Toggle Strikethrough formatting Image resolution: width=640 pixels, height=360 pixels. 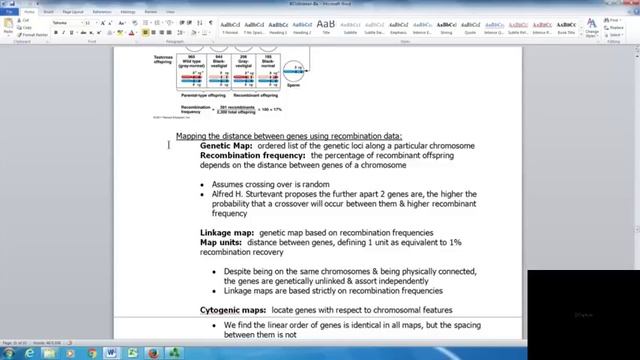tap(83, 33)
